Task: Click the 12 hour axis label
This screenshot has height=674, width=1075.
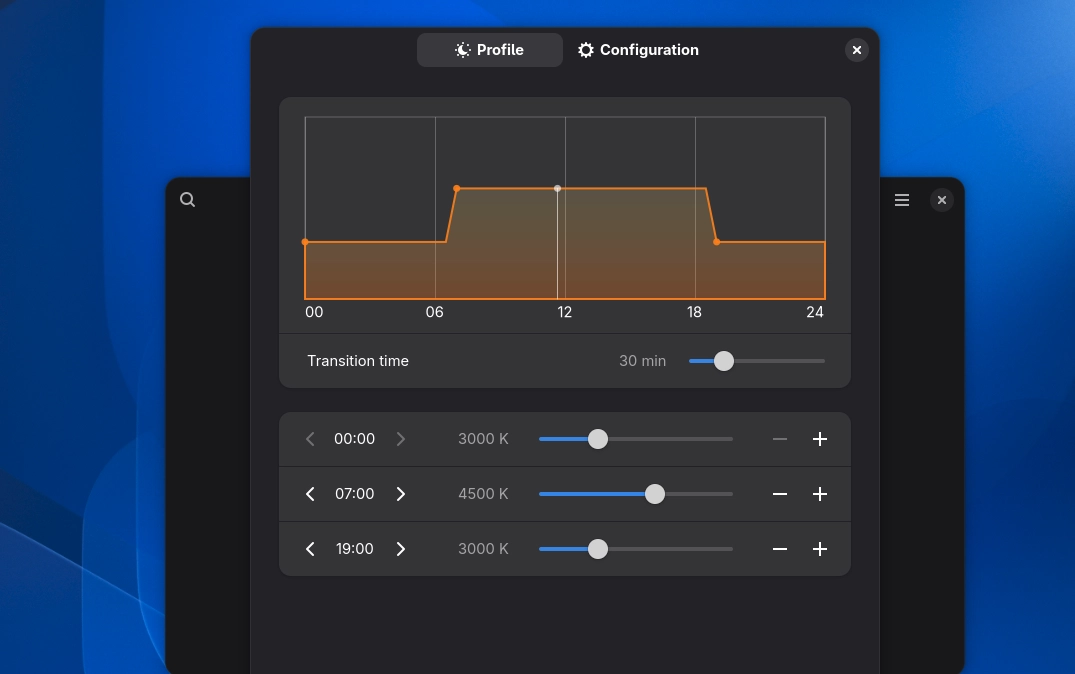Action: (564, 312)
